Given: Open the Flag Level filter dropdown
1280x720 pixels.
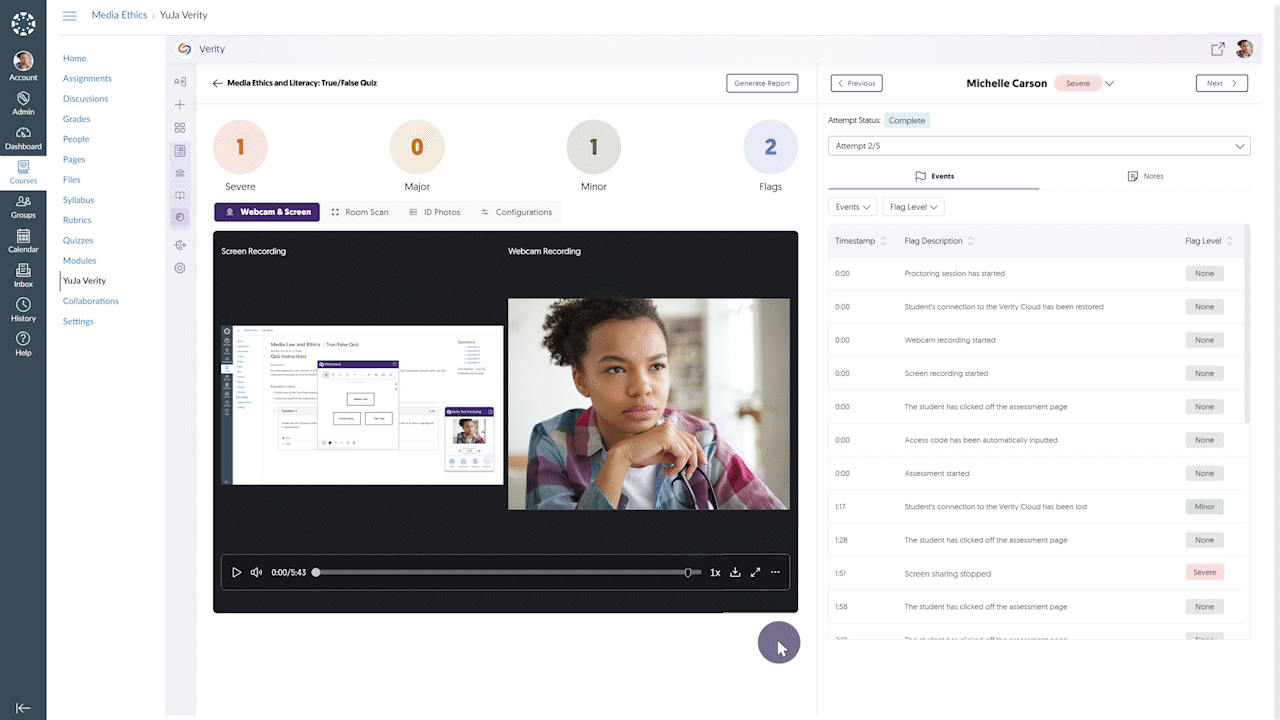Looking at the screenshot, I should tap(913, 207).
